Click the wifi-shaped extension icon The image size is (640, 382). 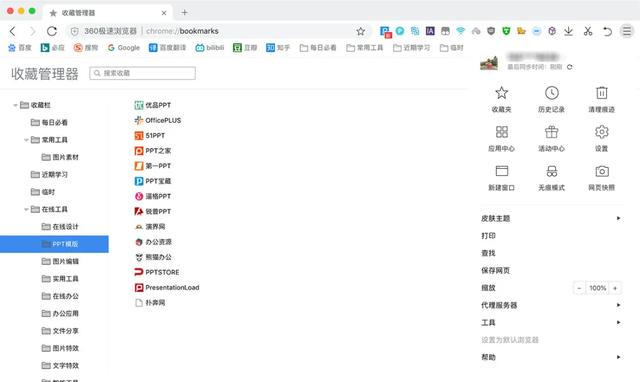tap(461, 31)
